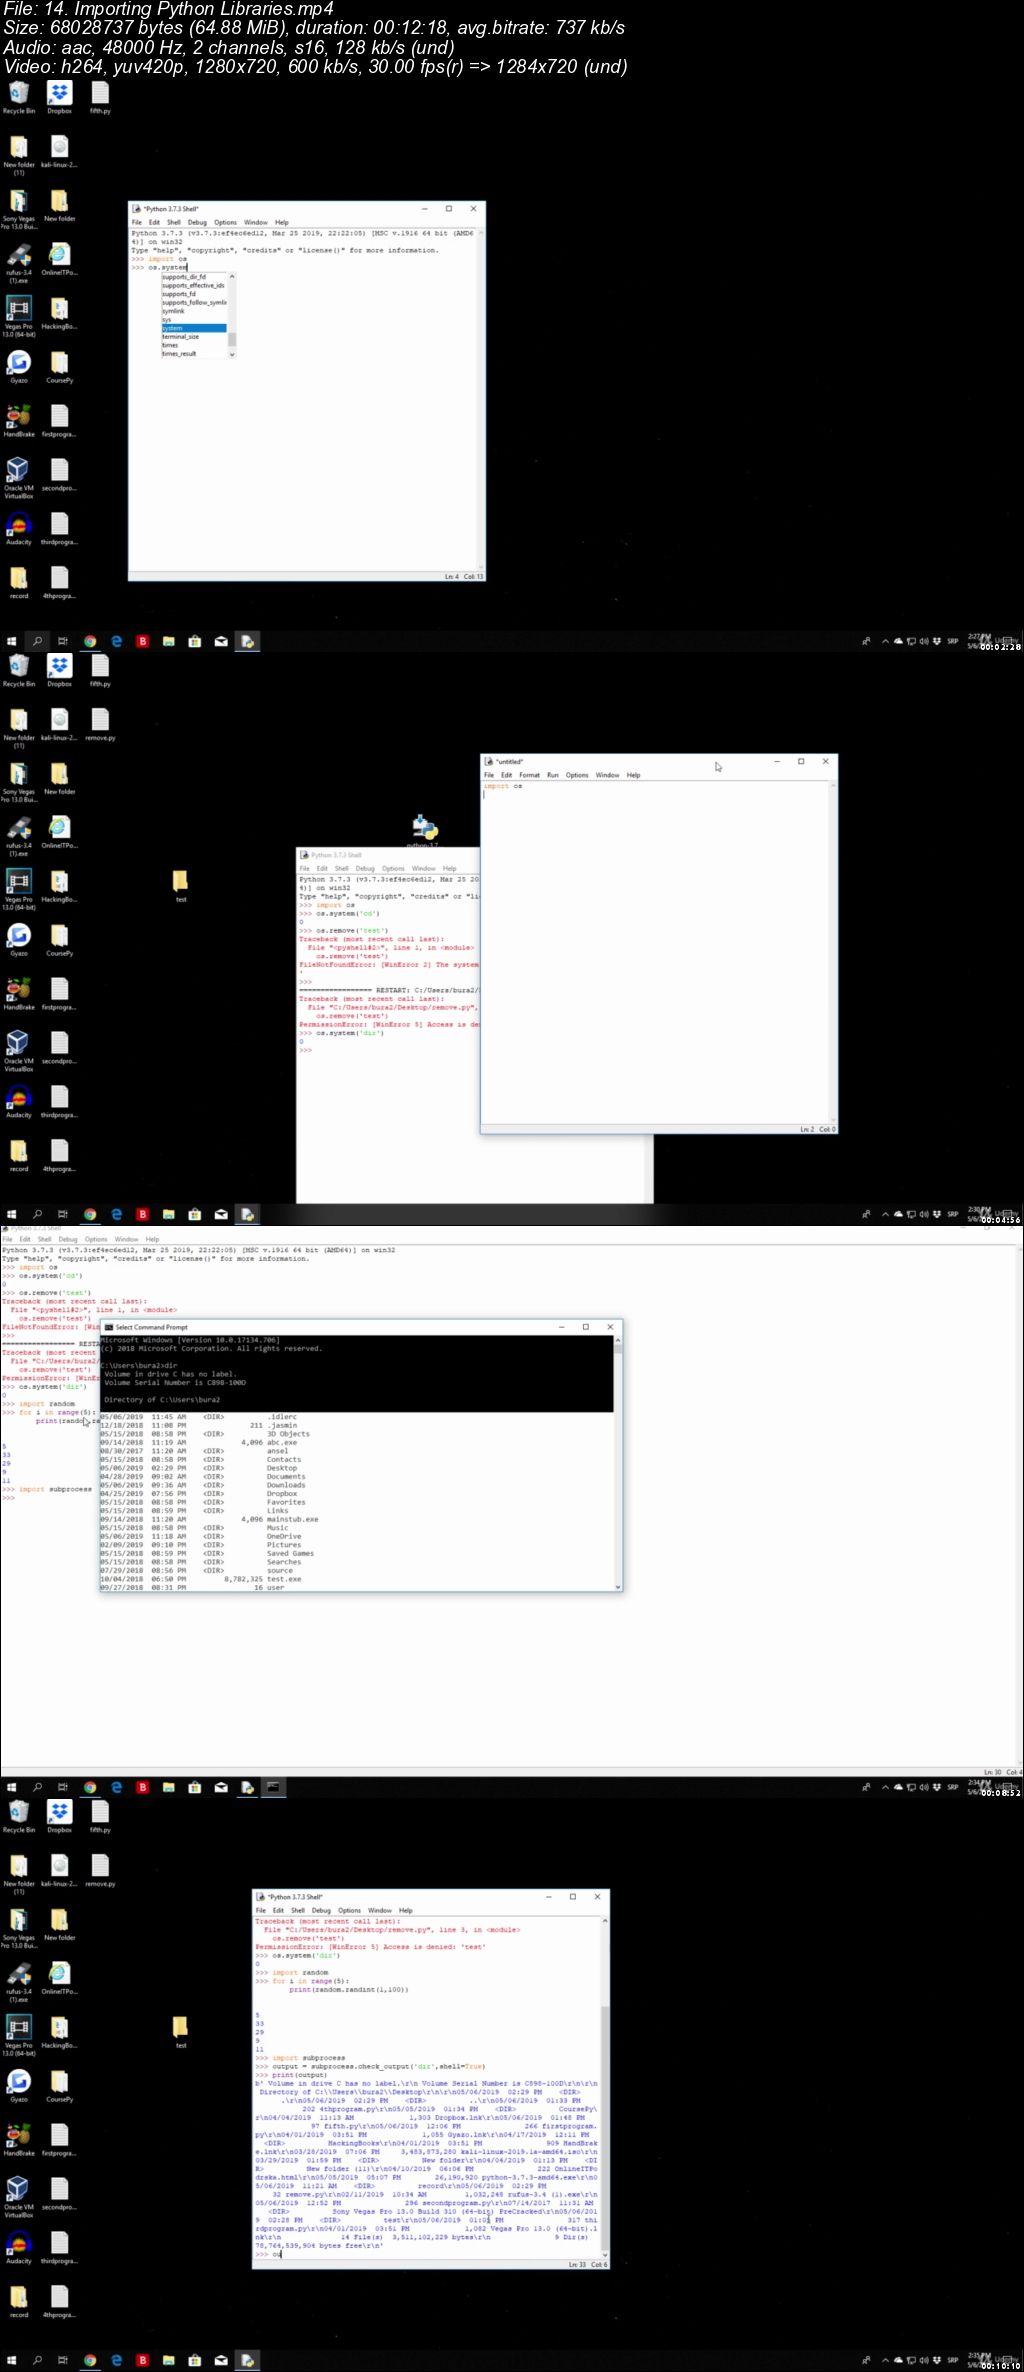
Task: Open Debug menu in the window showing the autocomplete popup
Action: pos(197,222)
